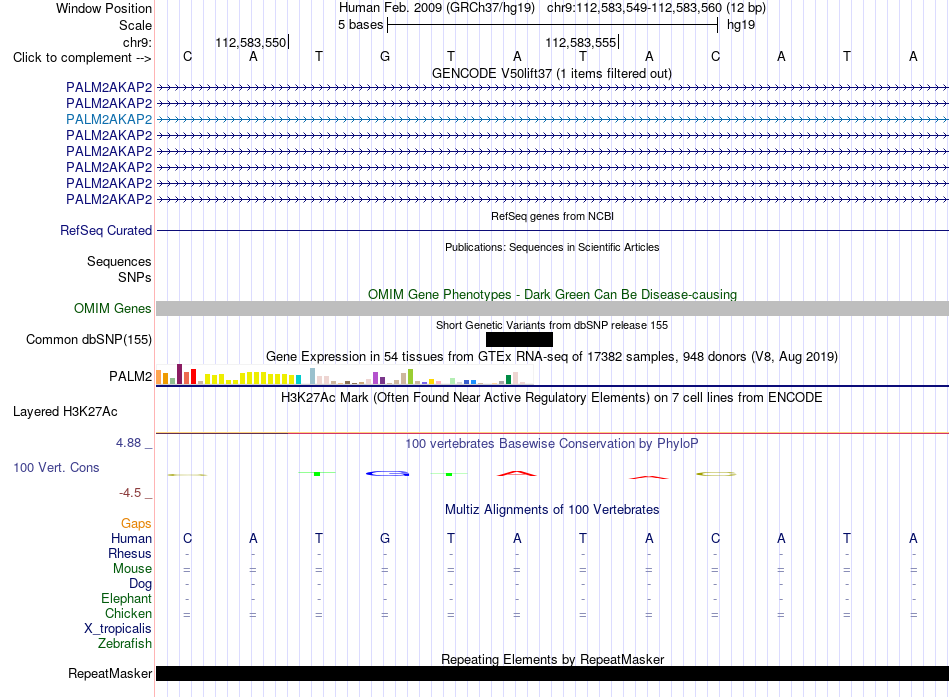This screenshot has width=950, height=697.
Task: Click the Chicken alignment row label
Action: (128, 613)
